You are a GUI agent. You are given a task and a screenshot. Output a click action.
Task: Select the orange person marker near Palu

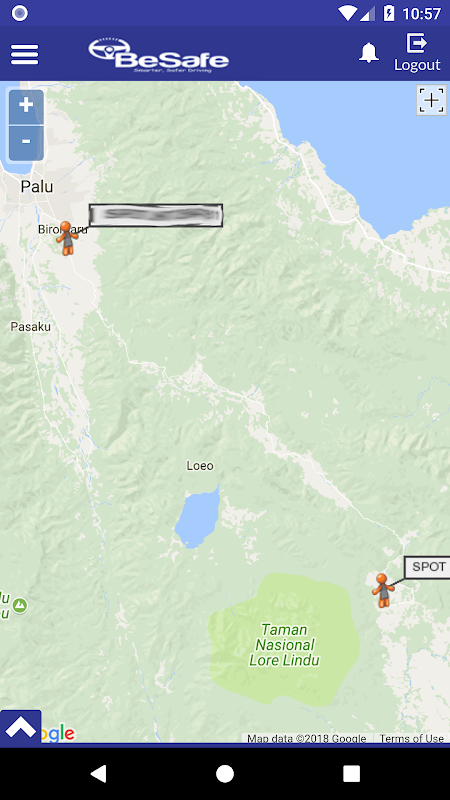pyautogui.click(x=67, y=238)
